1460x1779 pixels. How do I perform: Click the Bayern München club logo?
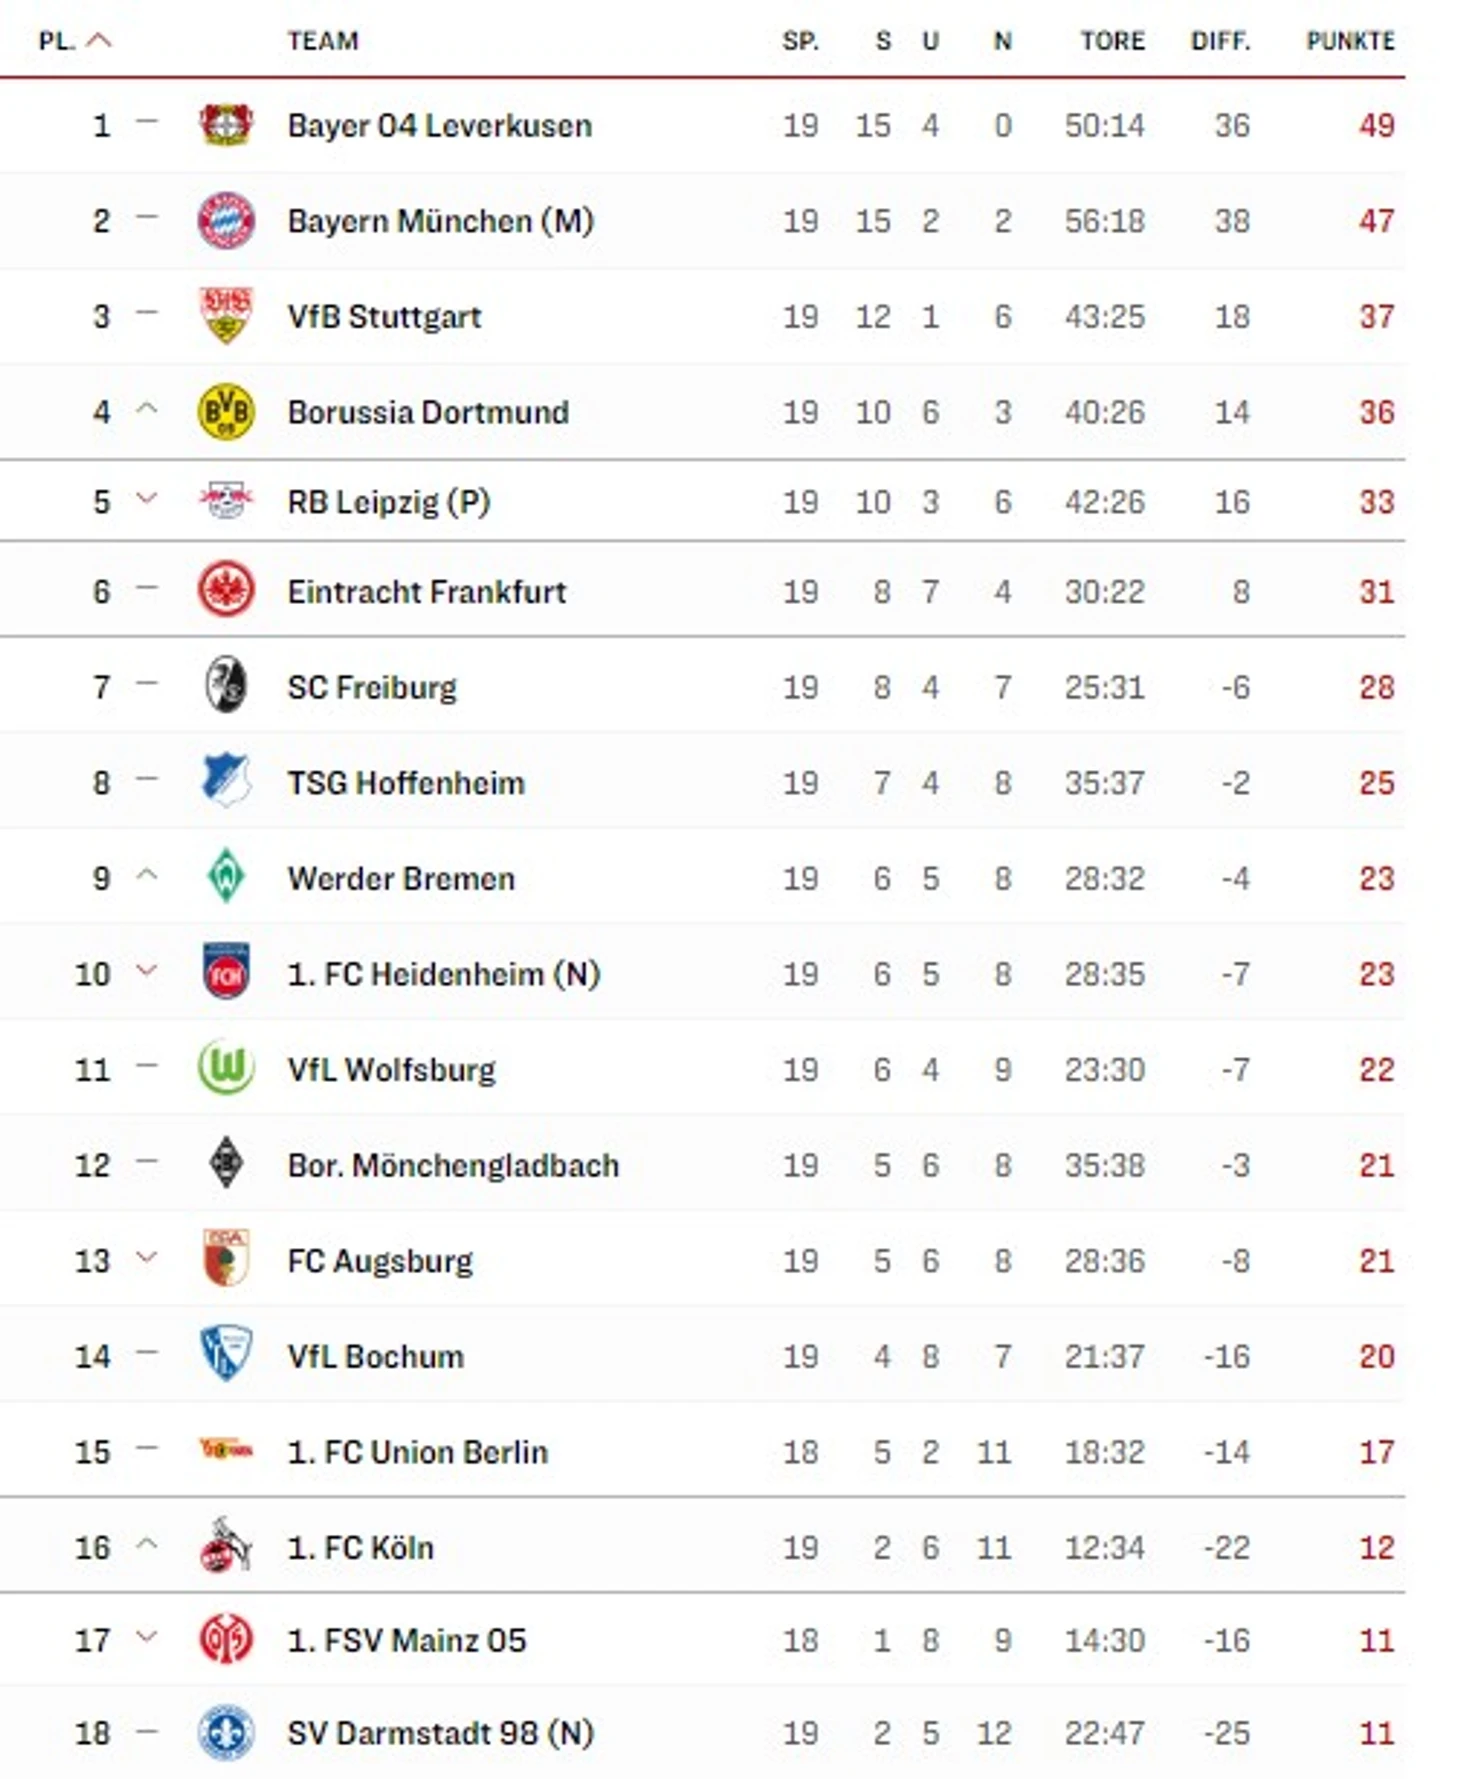pyautogui.click(x=226, y=220)
